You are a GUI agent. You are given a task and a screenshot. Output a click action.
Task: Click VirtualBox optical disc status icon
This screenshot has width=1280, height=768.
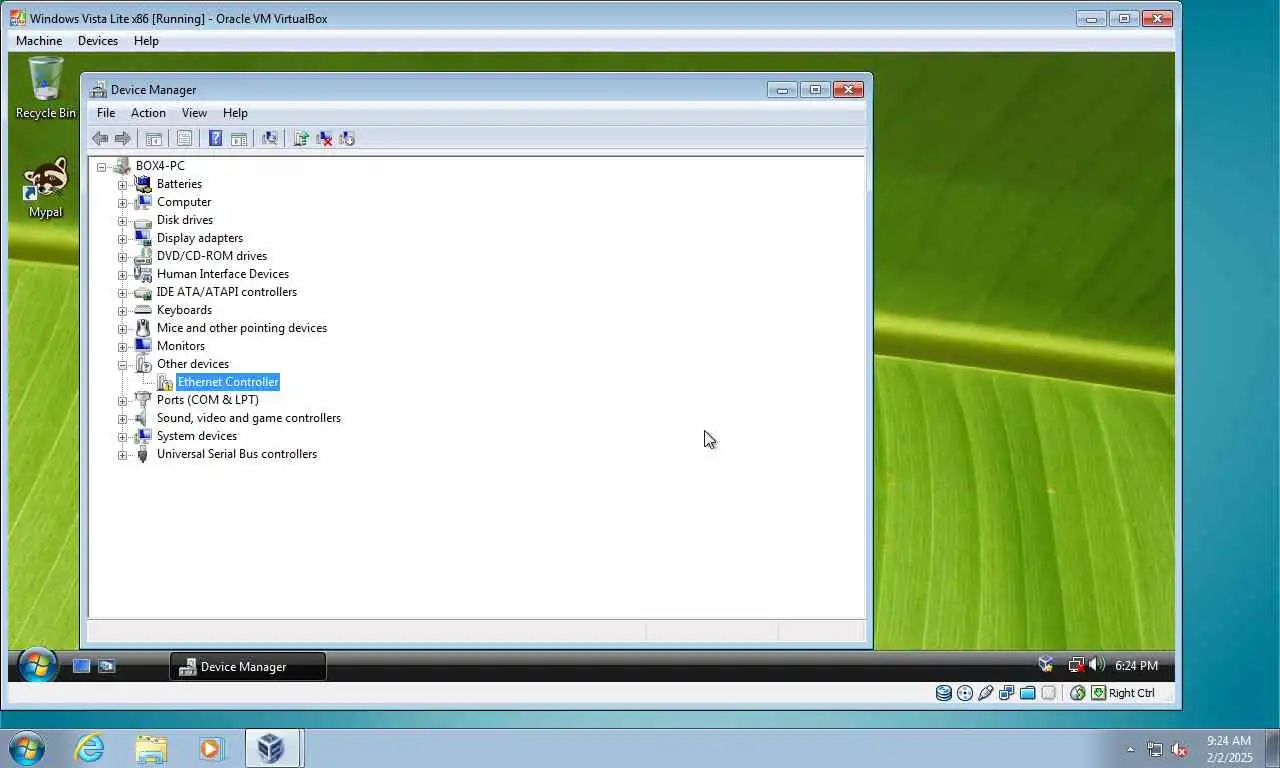click(964, 692)
